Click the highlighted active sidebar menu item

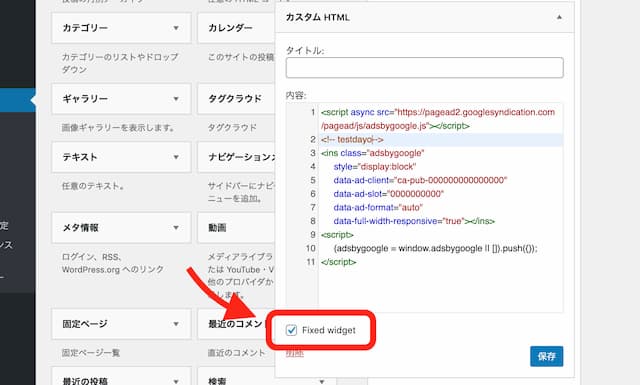click(x=18, y=100)
